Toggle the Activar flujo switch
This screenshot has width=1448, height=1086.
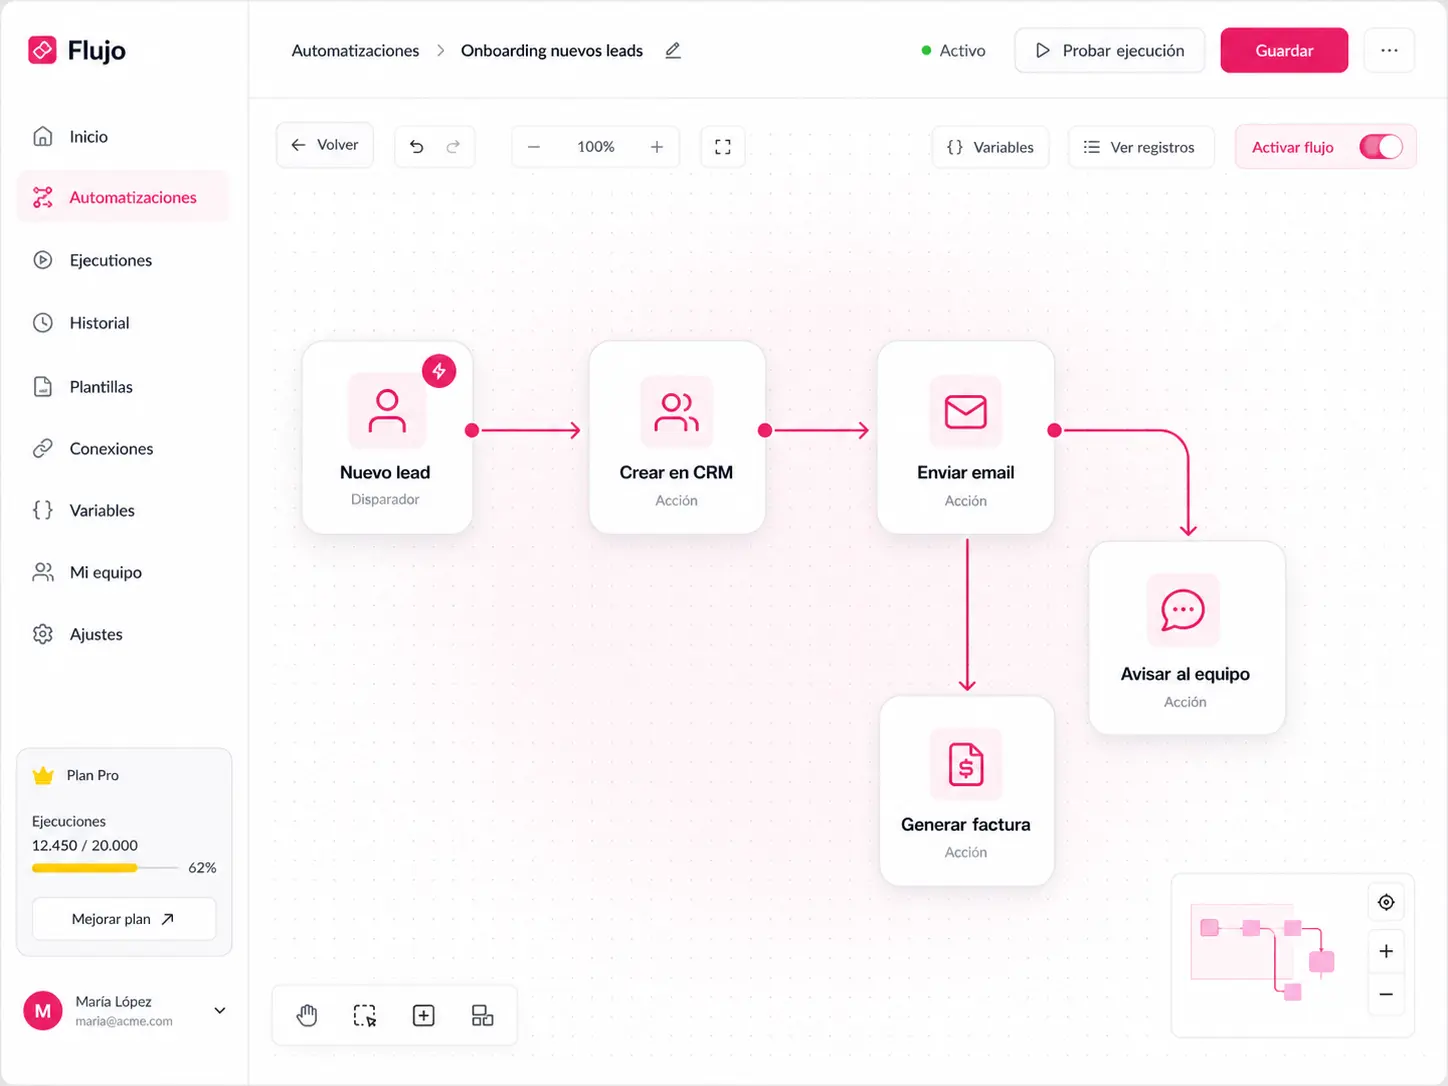1381,147
